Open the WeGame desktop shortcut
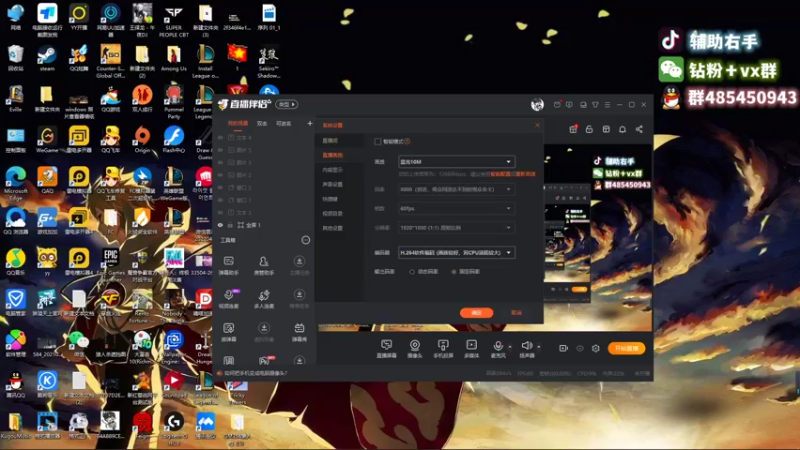The height and width of the screenshot is (450, 800). click(47, 140)
